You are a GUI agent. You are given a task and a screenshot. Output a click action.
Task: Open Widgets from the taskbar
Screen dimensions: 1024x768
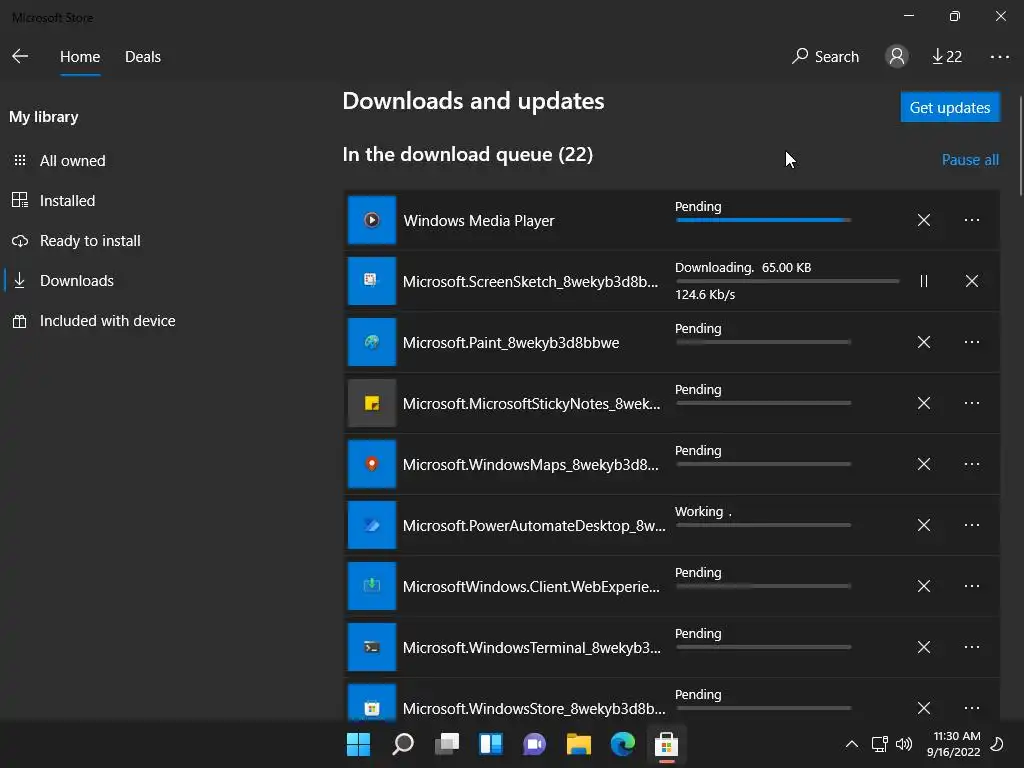click(x=490, y=744)
